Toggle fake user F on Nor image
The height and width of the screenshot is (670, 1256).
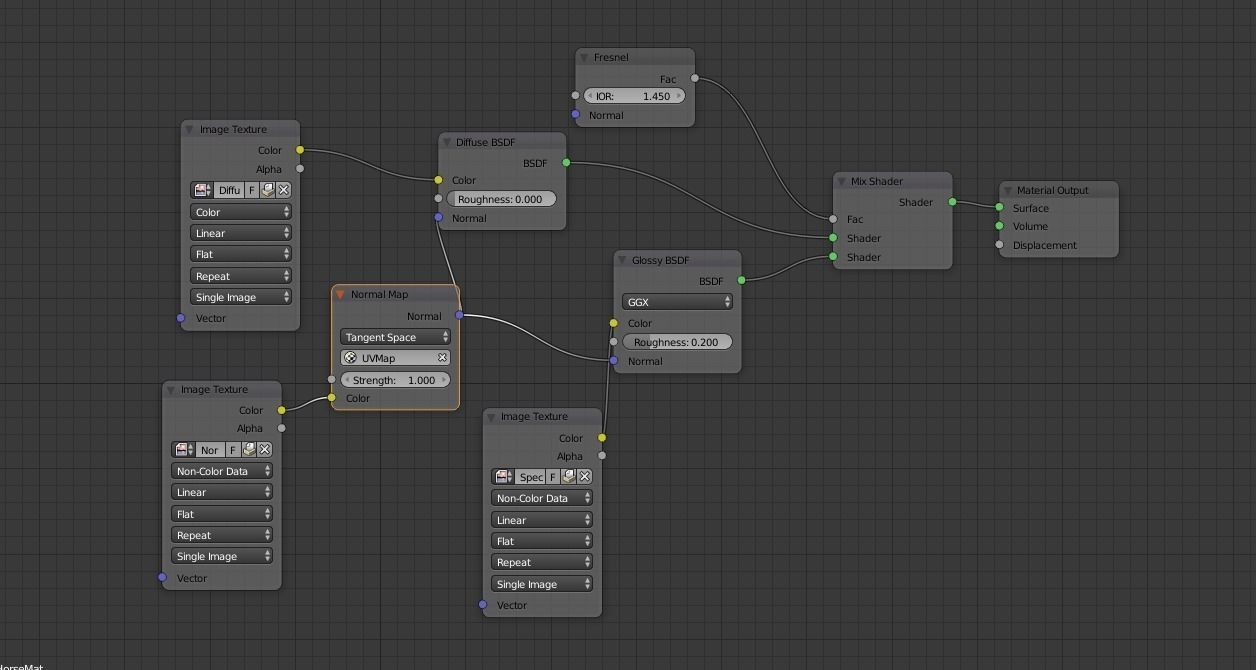[x=233, y=450]
